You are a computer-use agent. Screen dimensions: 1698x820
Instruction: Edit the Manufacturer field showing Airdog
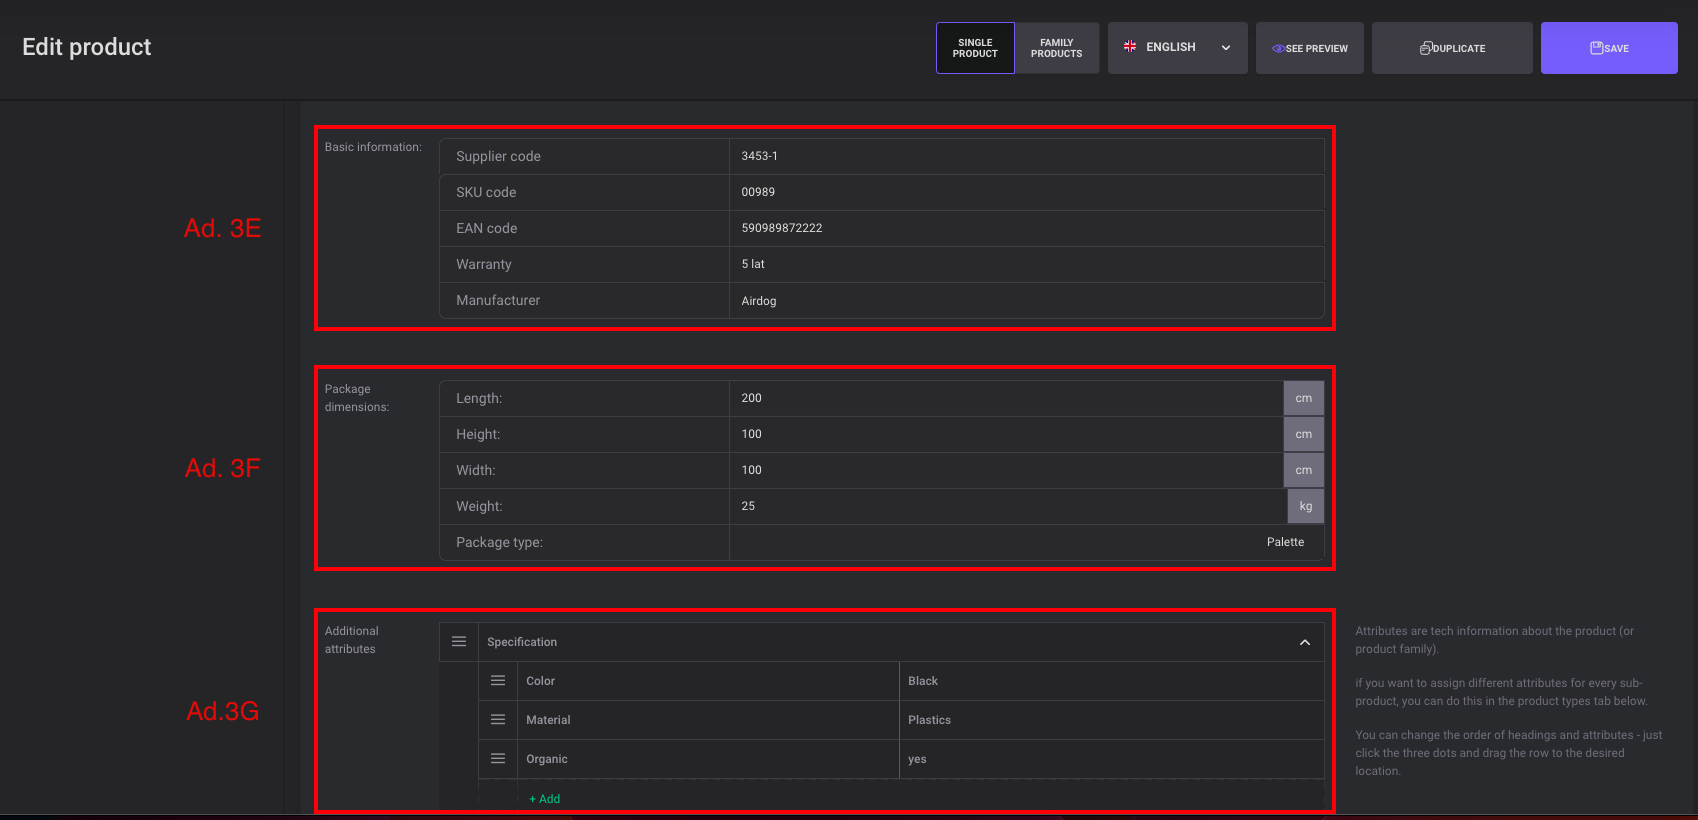(1026, 301)
